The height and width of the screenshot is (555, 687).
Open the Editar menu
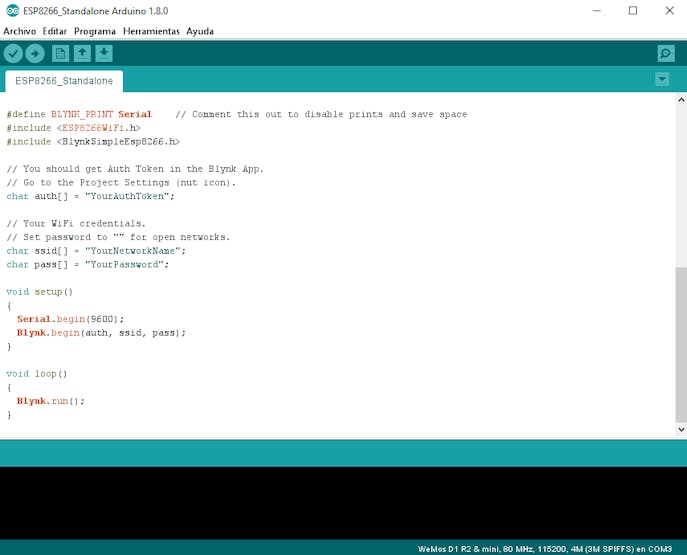(55, 31)
